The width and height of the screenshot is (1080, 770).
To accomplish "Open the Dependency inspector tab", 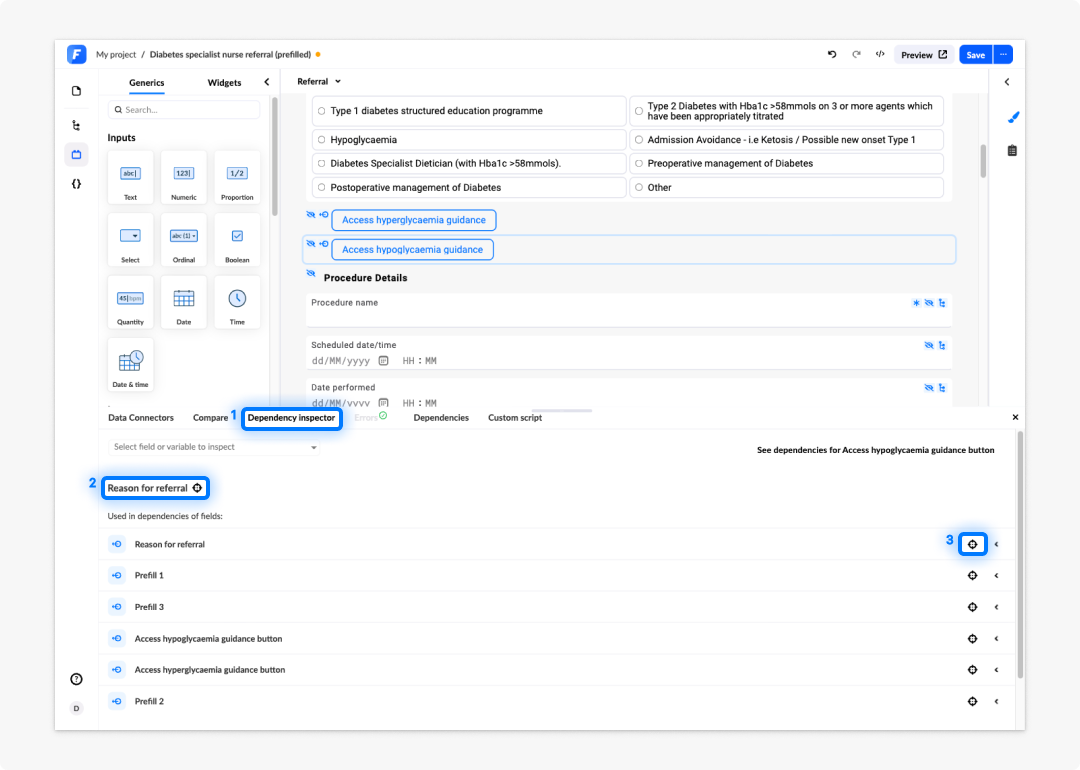I will [291, 418].
